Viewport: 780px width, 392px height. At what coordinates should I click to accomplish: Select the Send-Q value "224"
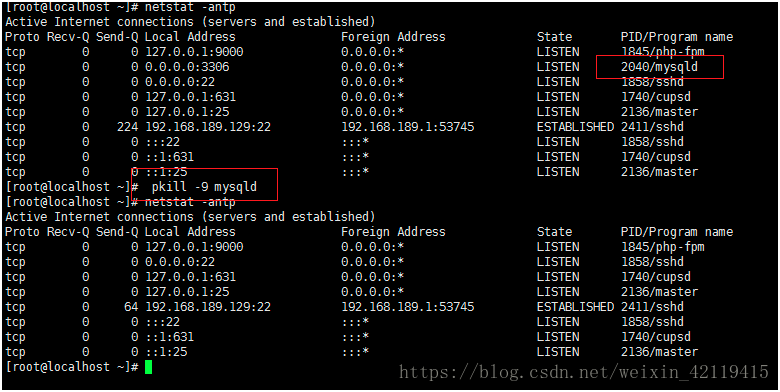click(128, 127)
